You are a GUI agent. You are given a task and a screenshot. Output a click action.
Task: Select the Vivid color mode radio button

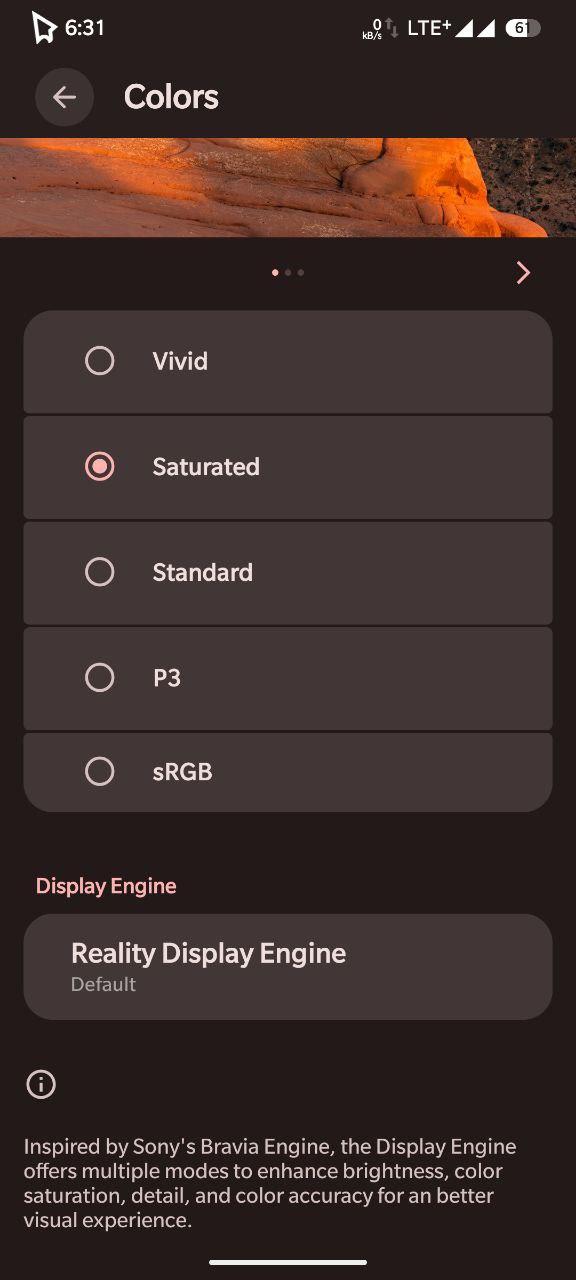tap(100, 361)
